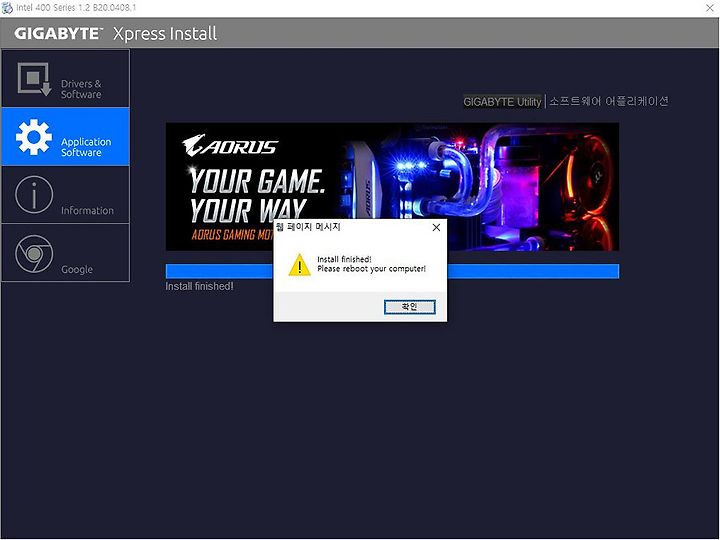Select the Application Software gear icon

(x=34, y=137)
